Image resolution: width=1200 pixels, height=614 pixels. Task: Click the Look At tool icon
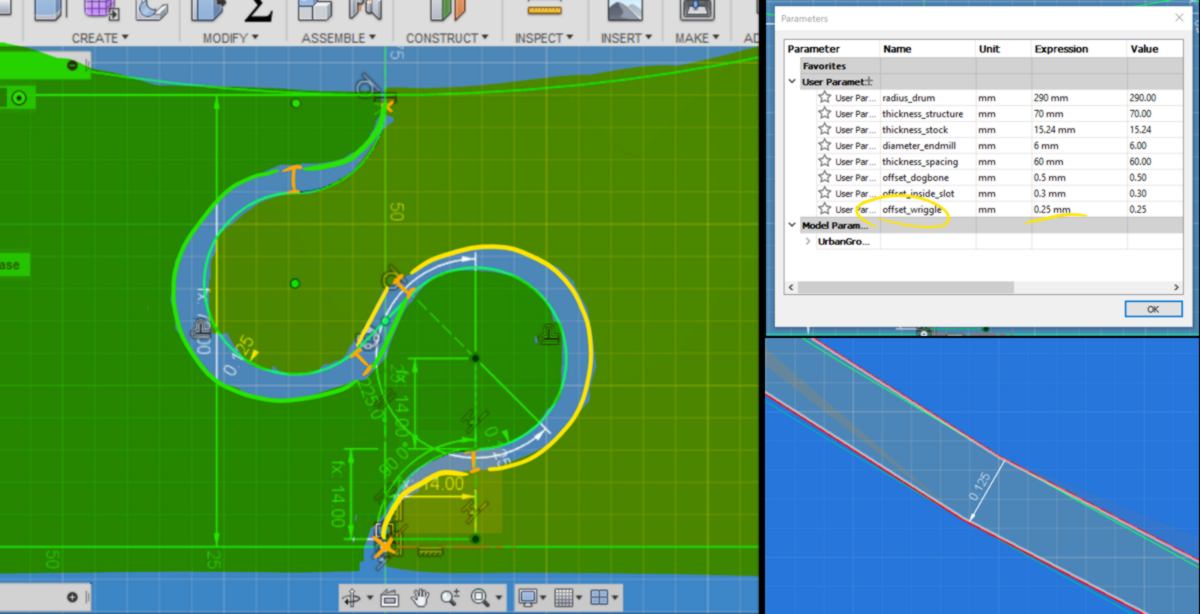(x=390, y=598)
